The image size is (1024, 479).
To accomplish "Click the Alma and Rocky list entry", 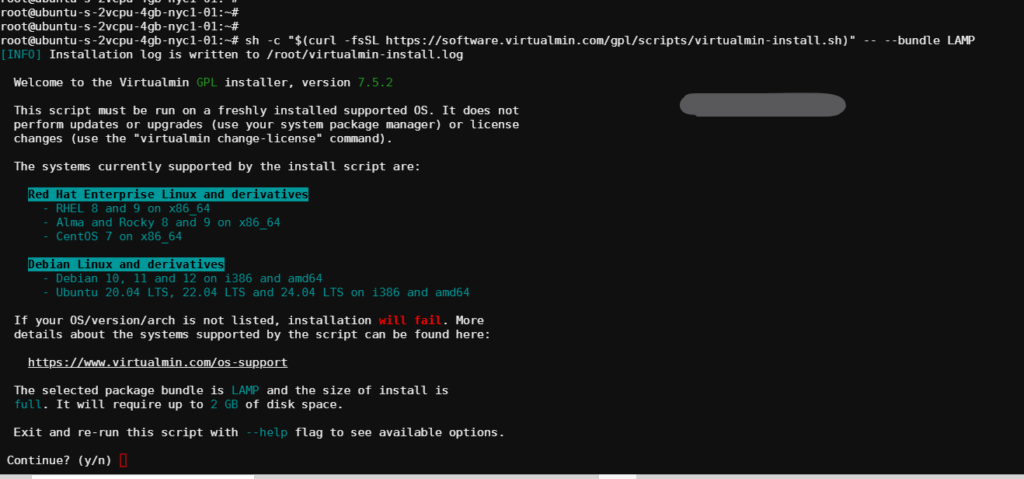I will [x=168, y=222].
